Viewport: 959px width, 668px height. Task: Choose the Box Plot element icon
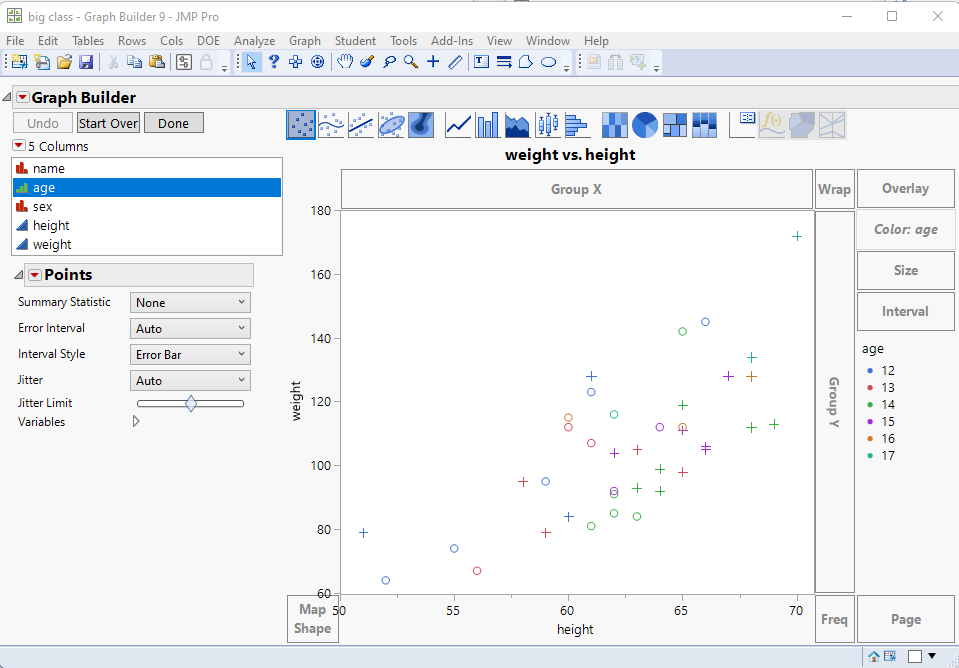click(x=547, y=125)
